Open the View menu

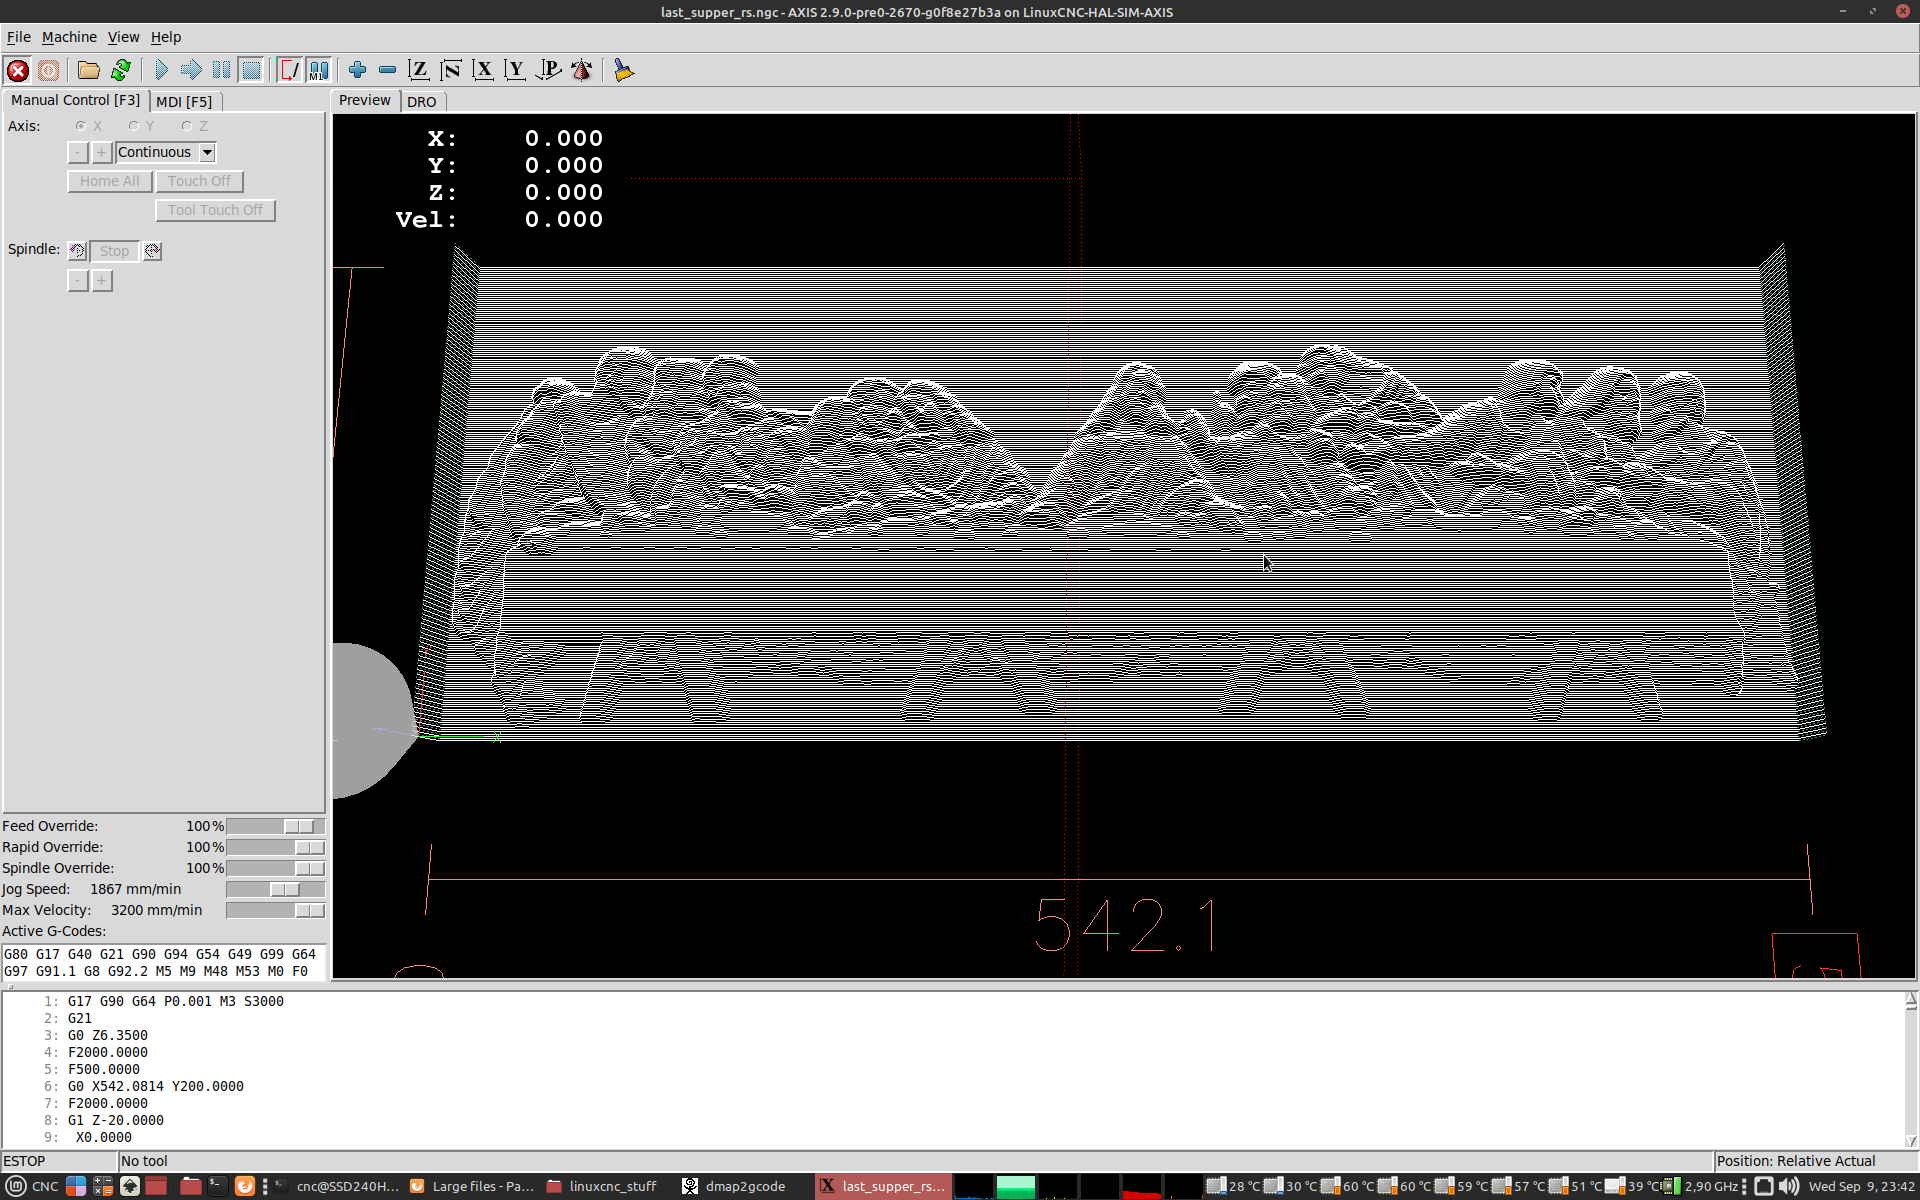tap(123, 37)
